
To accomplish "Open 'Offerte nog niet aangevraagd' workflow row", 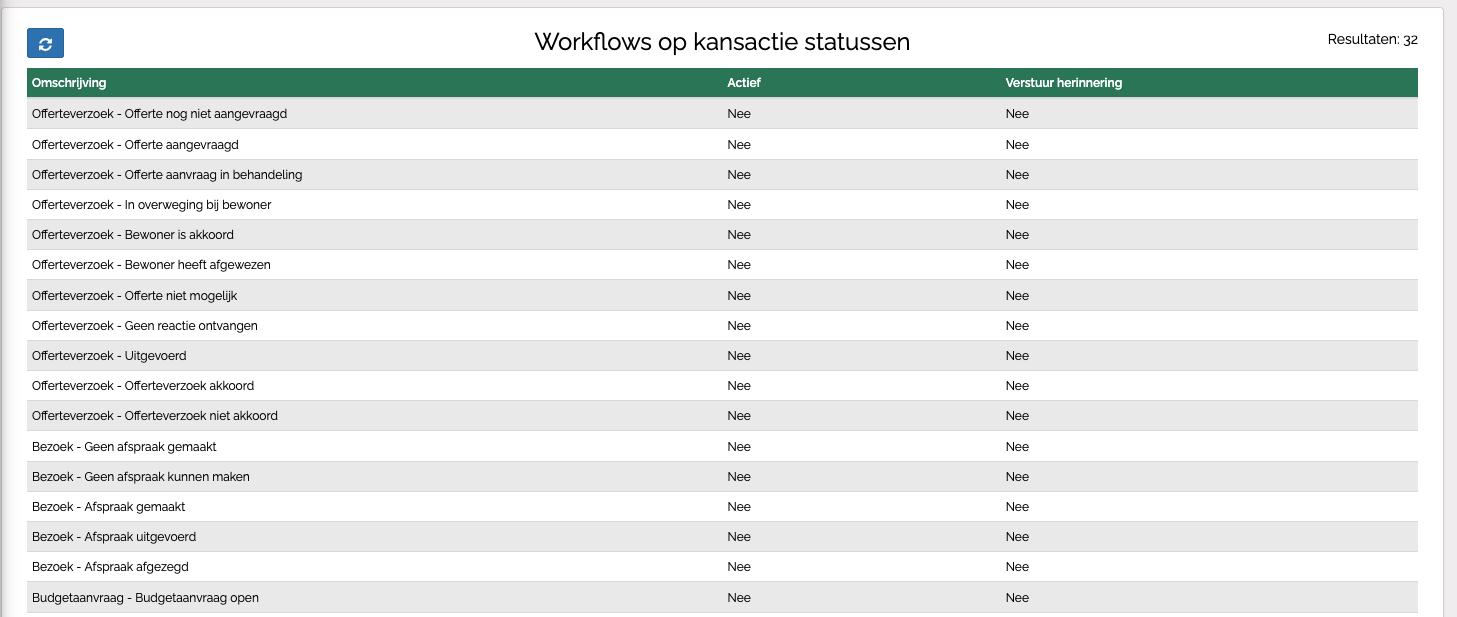I will 159,114.
